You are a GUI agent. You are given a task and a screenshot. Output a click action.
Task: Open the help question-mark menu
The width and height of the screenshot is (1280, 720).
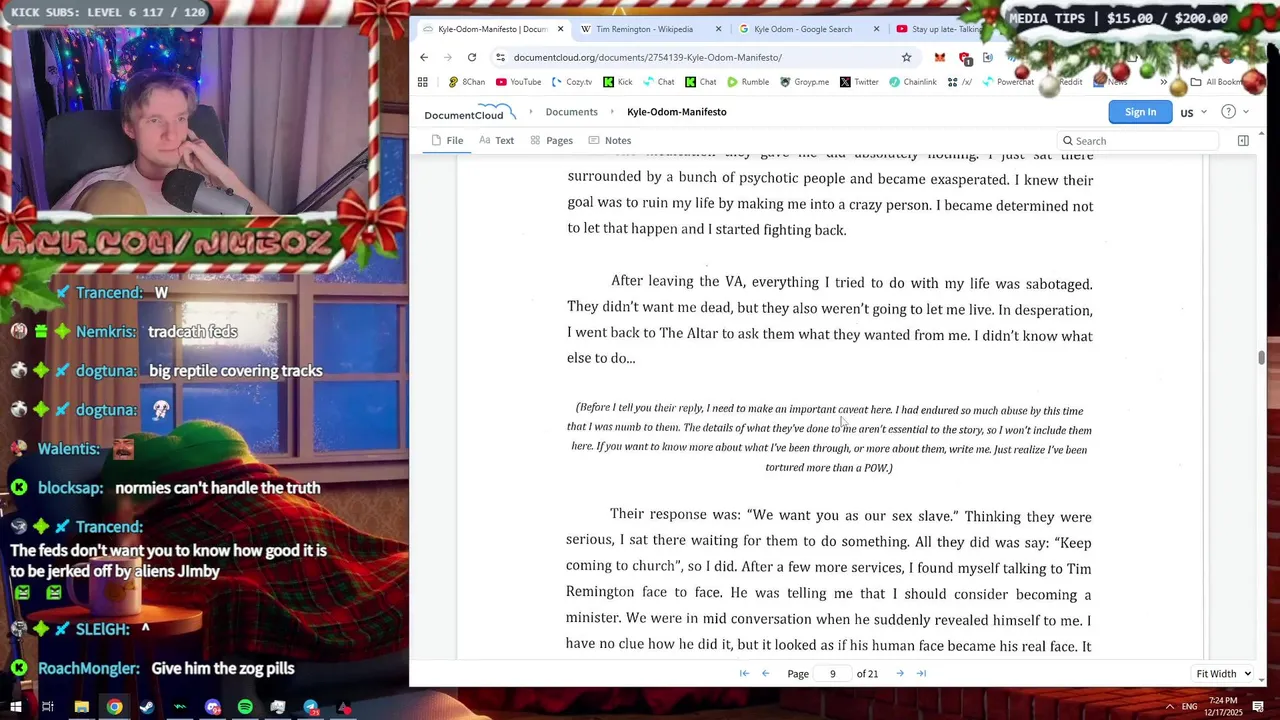pos(1234,112)
